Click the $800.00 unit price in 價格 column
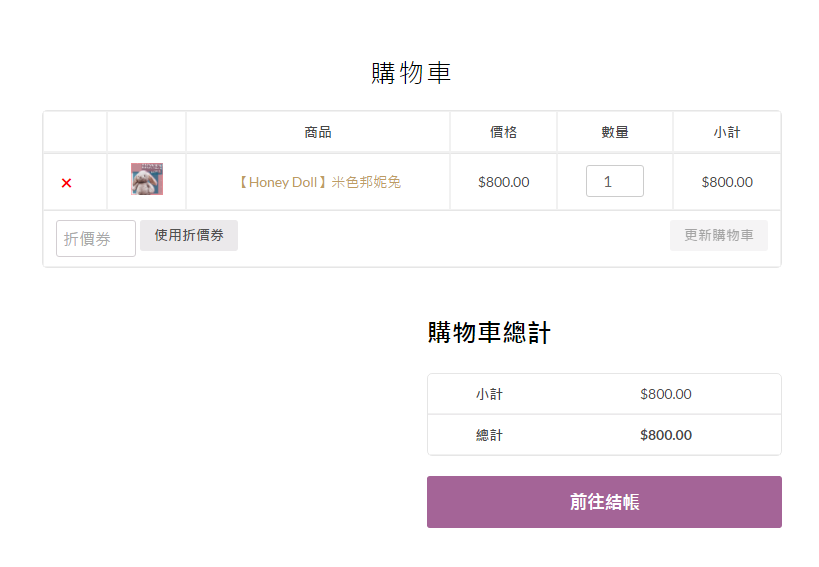 pyautogui.click(x=503, y=182)
